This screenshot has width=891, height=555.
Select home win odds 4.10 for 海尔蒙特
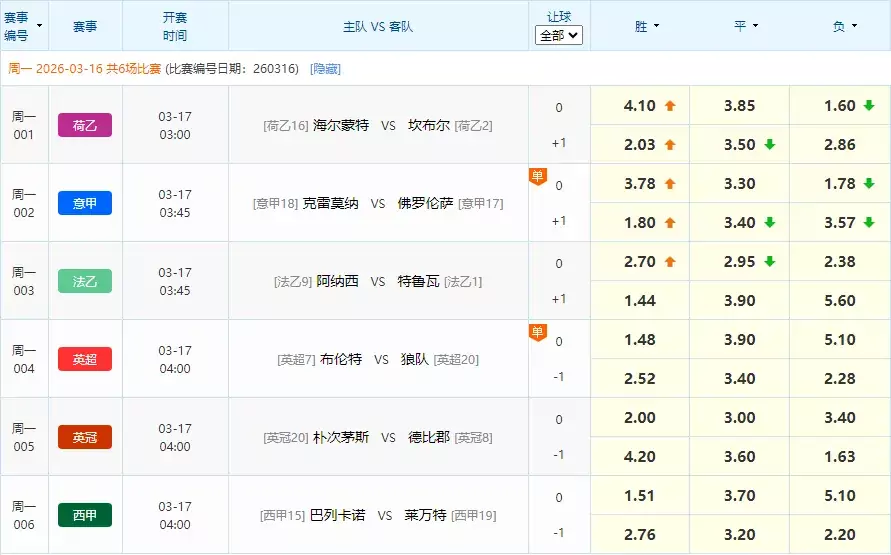[x=640, y=106]
